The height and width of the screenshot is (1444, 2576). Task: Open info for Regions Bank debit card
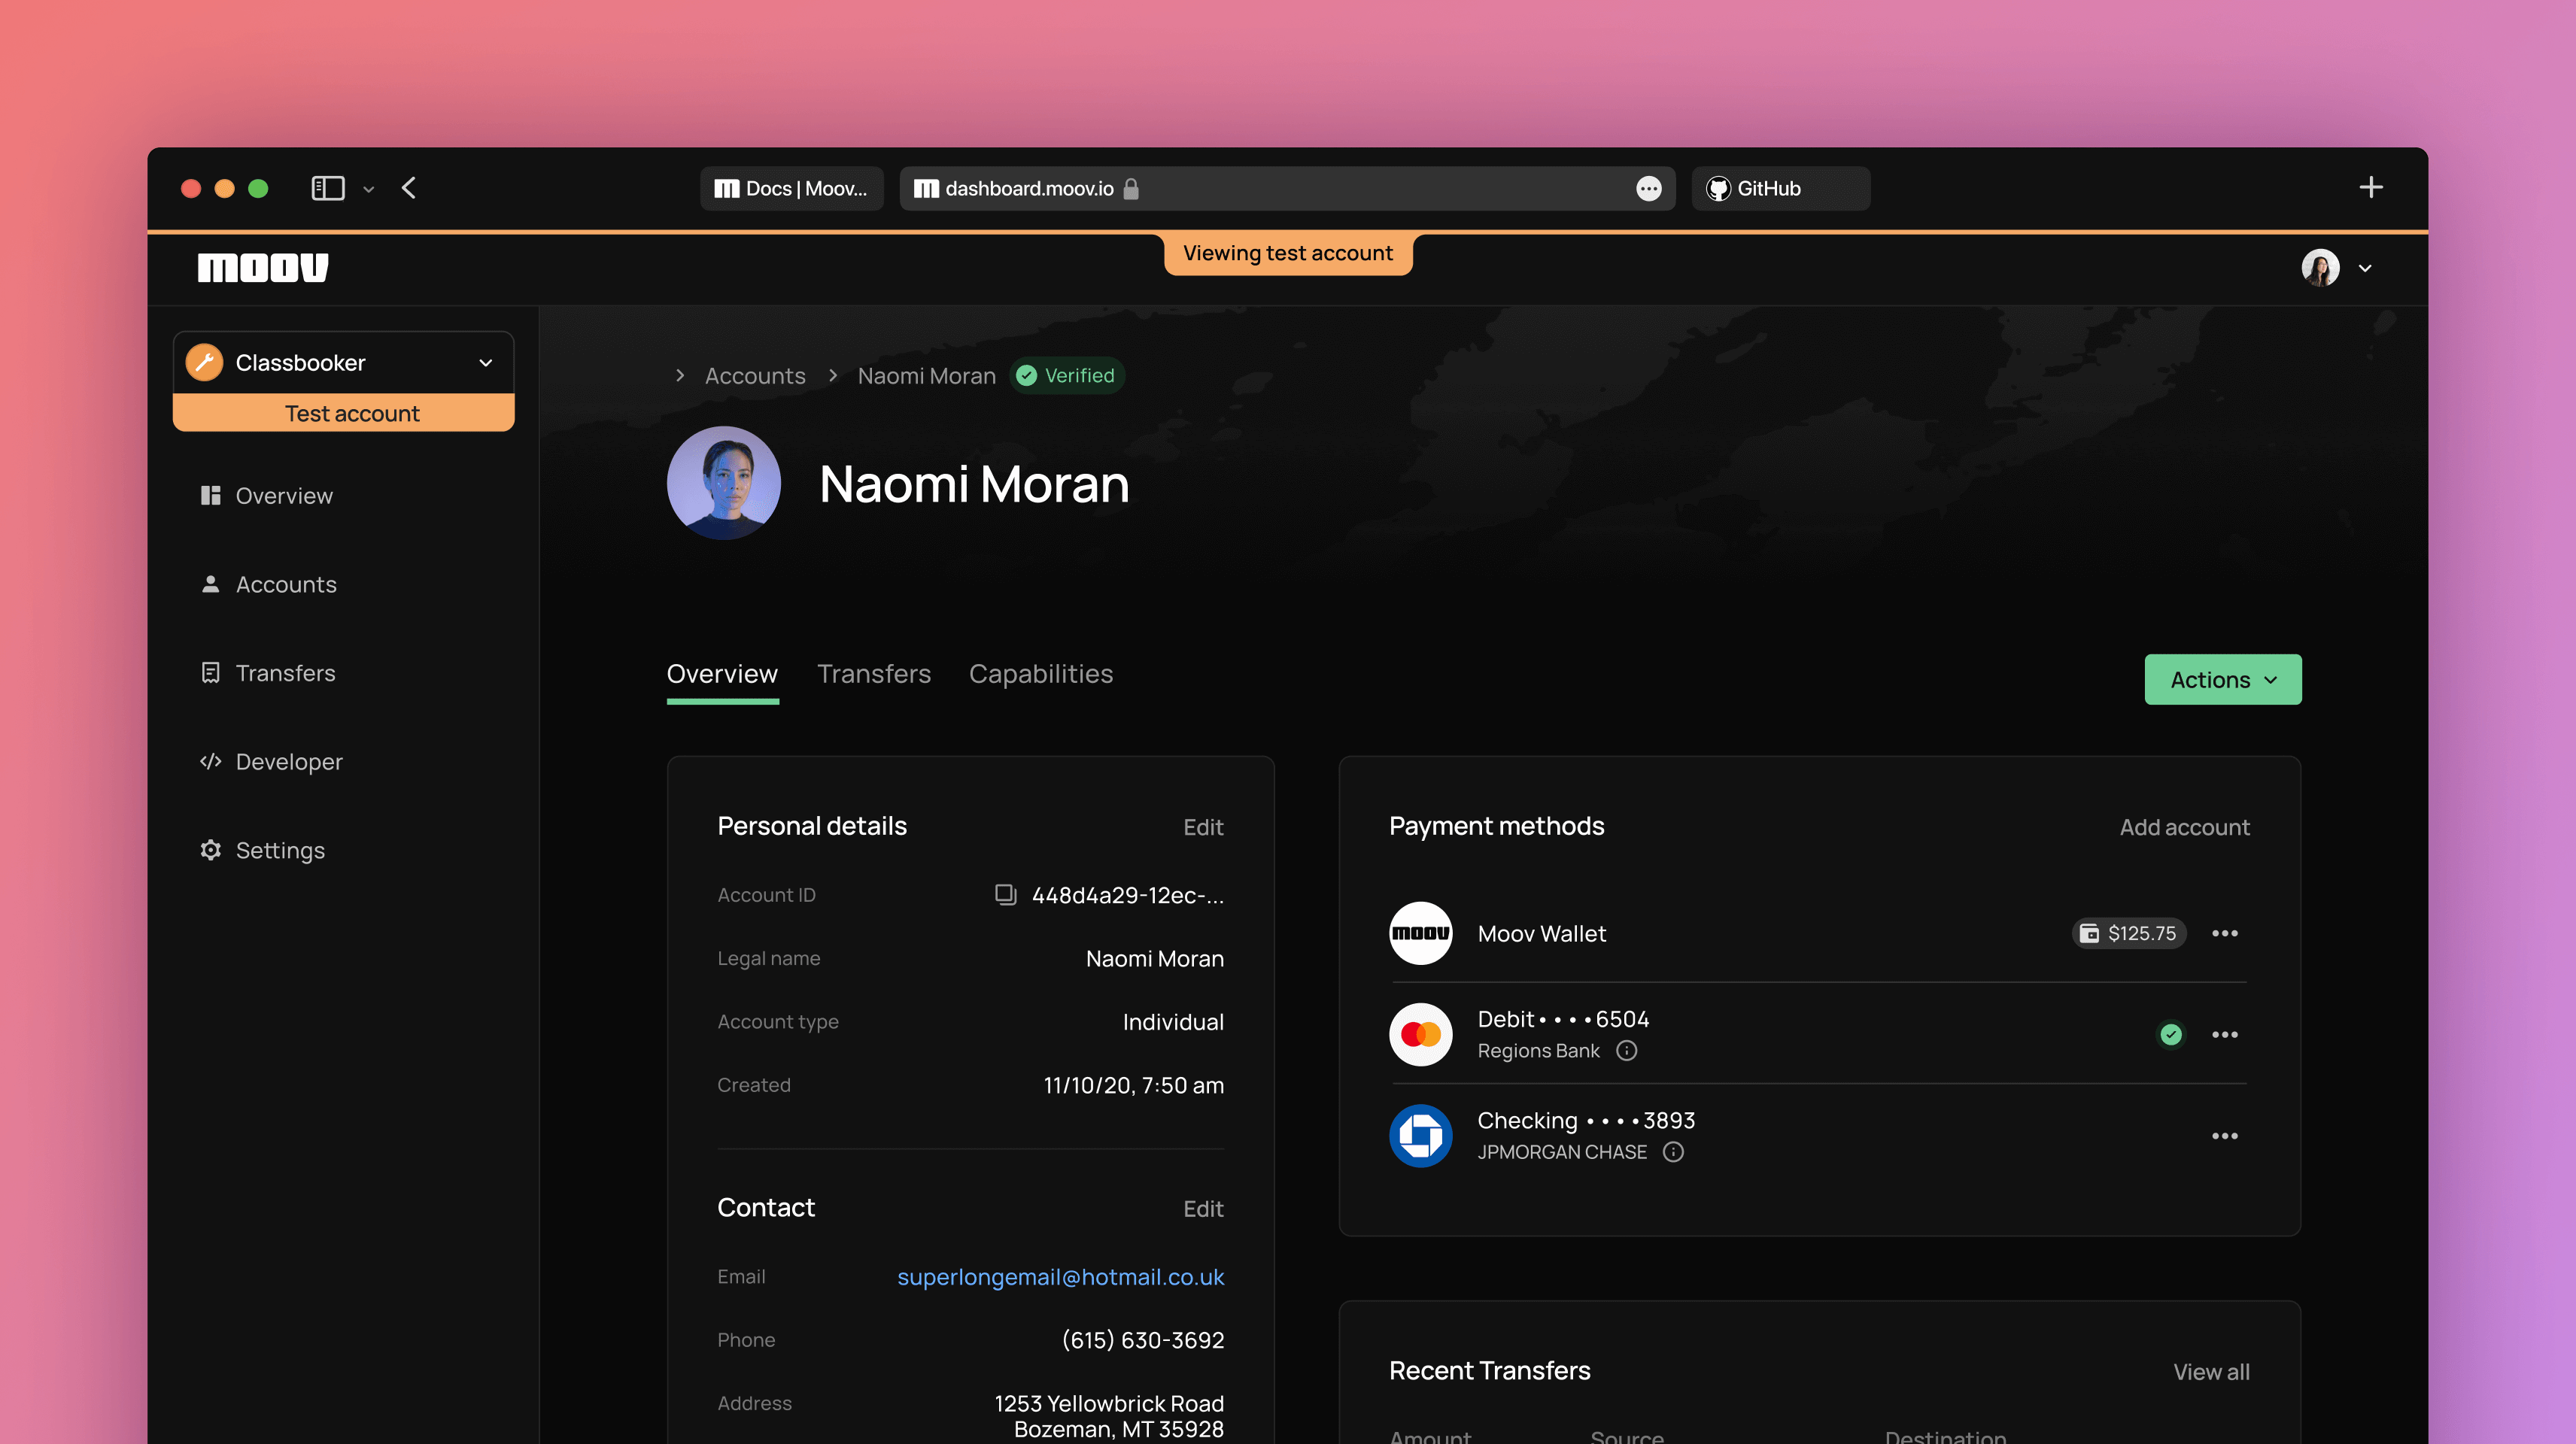pyautogui.click(x=1626, y=1051)
